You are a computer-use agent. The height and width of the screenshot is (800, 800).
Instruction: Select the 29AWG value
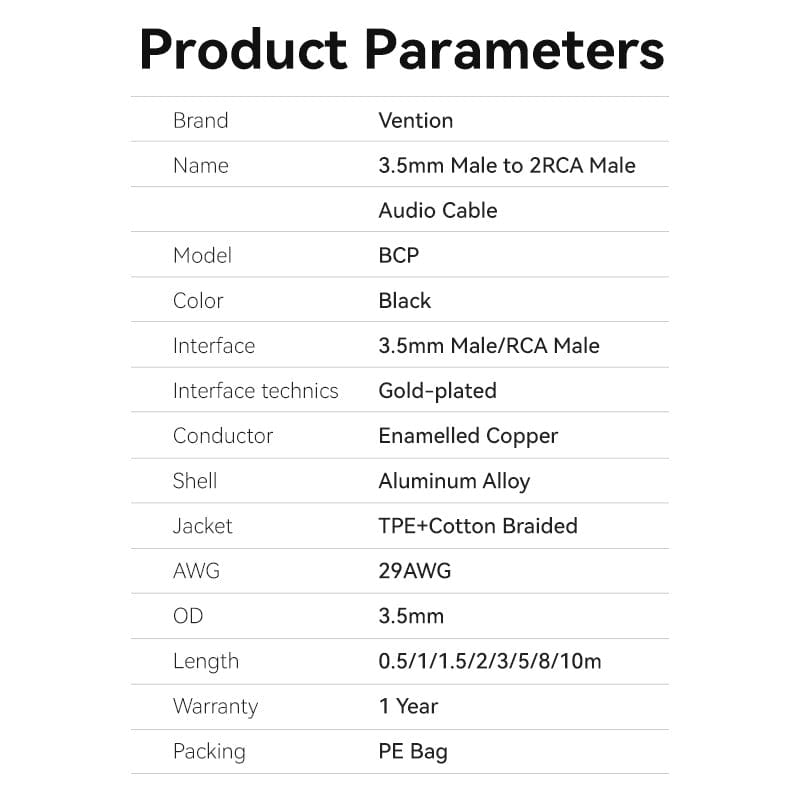(414, 571)
